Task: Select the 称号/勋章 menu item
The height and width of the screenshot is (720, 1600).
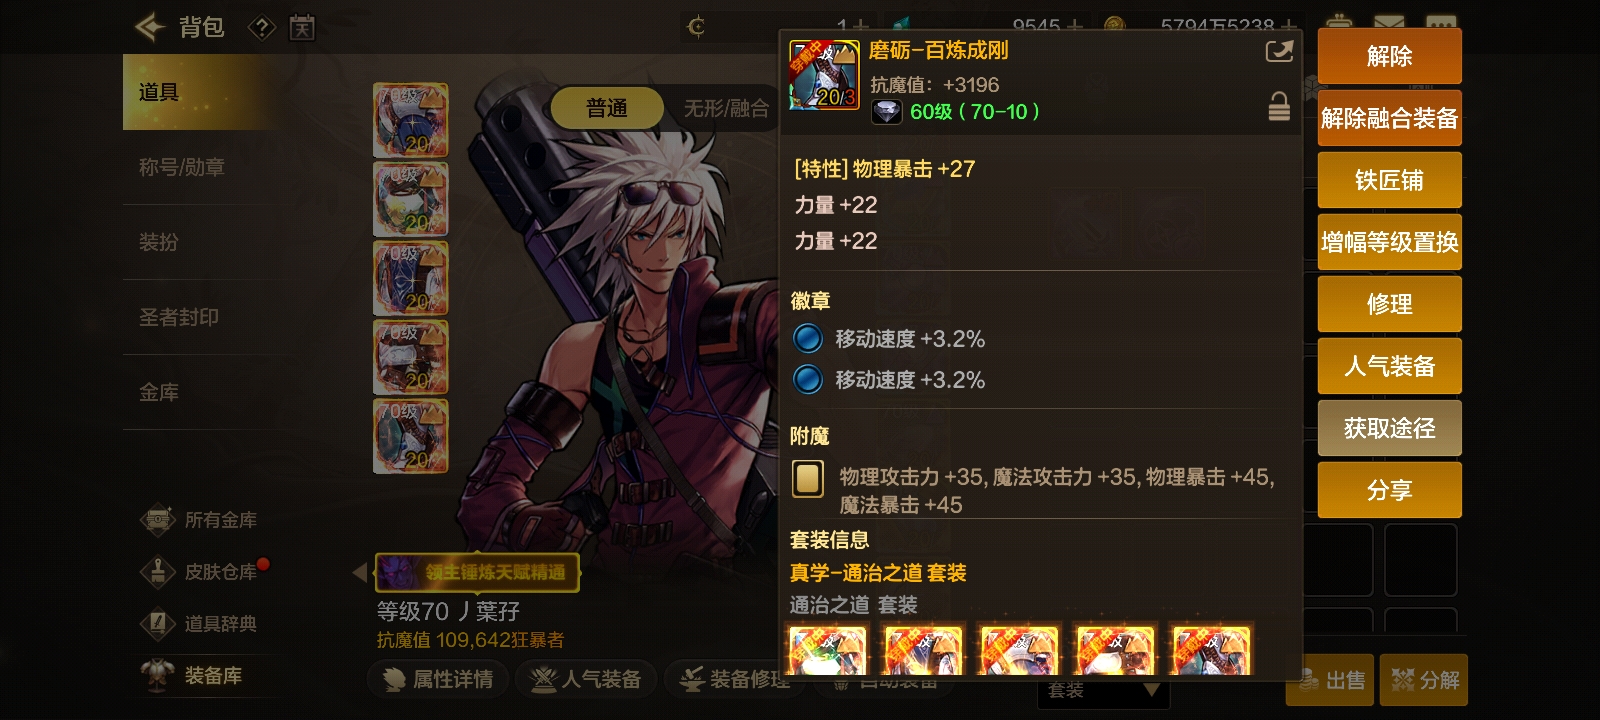Action: pos(181,167)
